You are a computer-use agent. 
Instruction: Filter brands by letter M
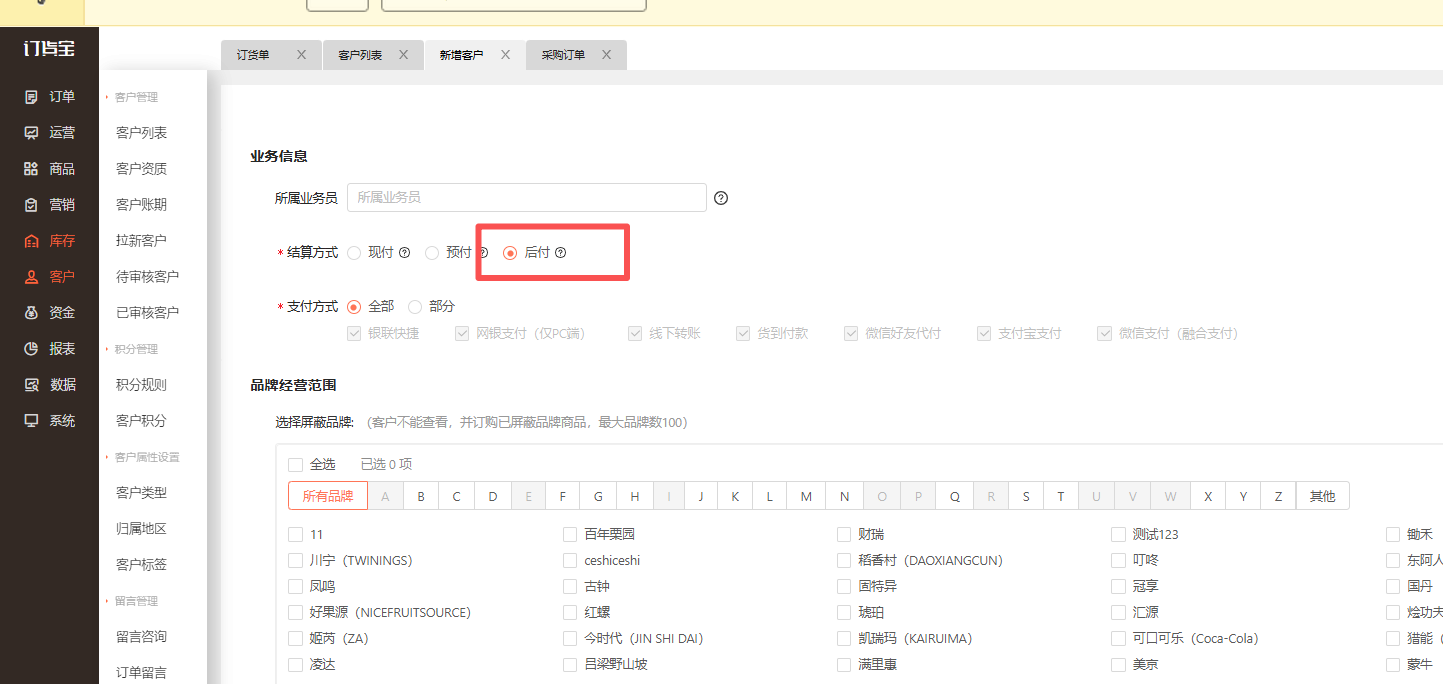[806, 496]
